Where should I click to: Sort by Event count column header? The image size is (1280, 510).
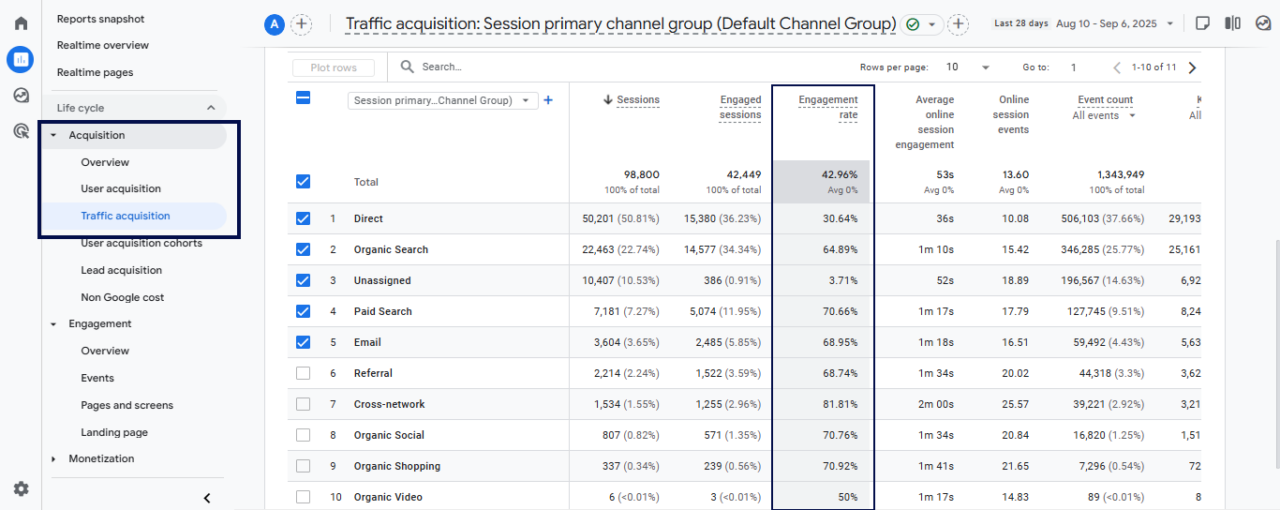point(1105,100)
